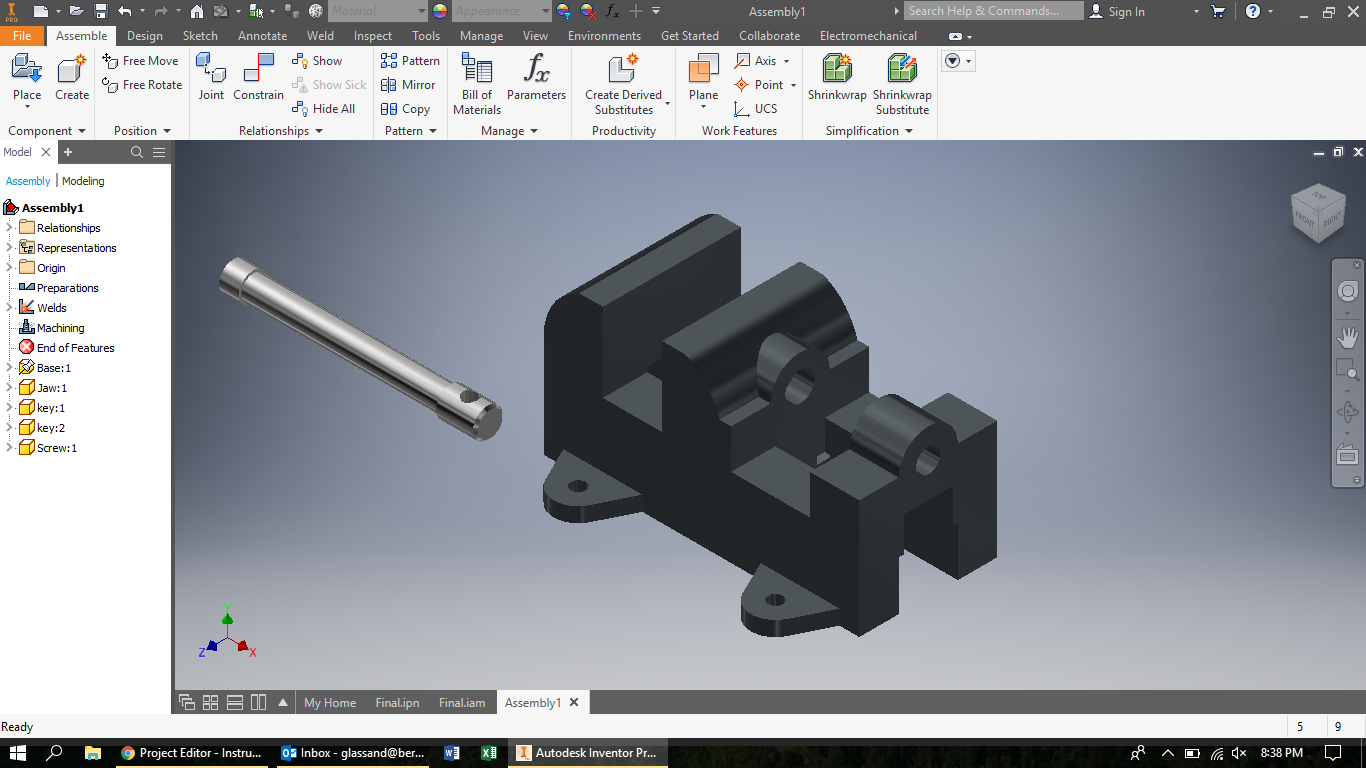Select the work Plane tool
Viewport: 1366px width, 768px height.
coord(704,78)
